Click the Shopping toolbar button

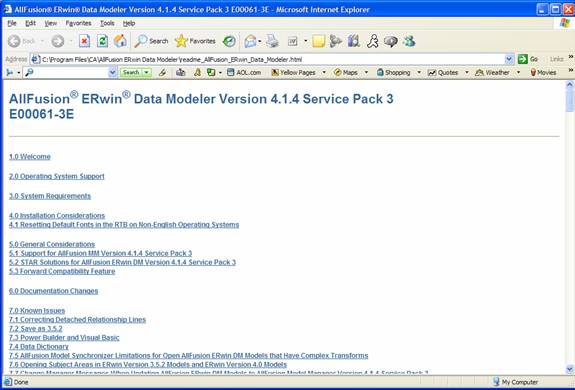click(393, 73)
